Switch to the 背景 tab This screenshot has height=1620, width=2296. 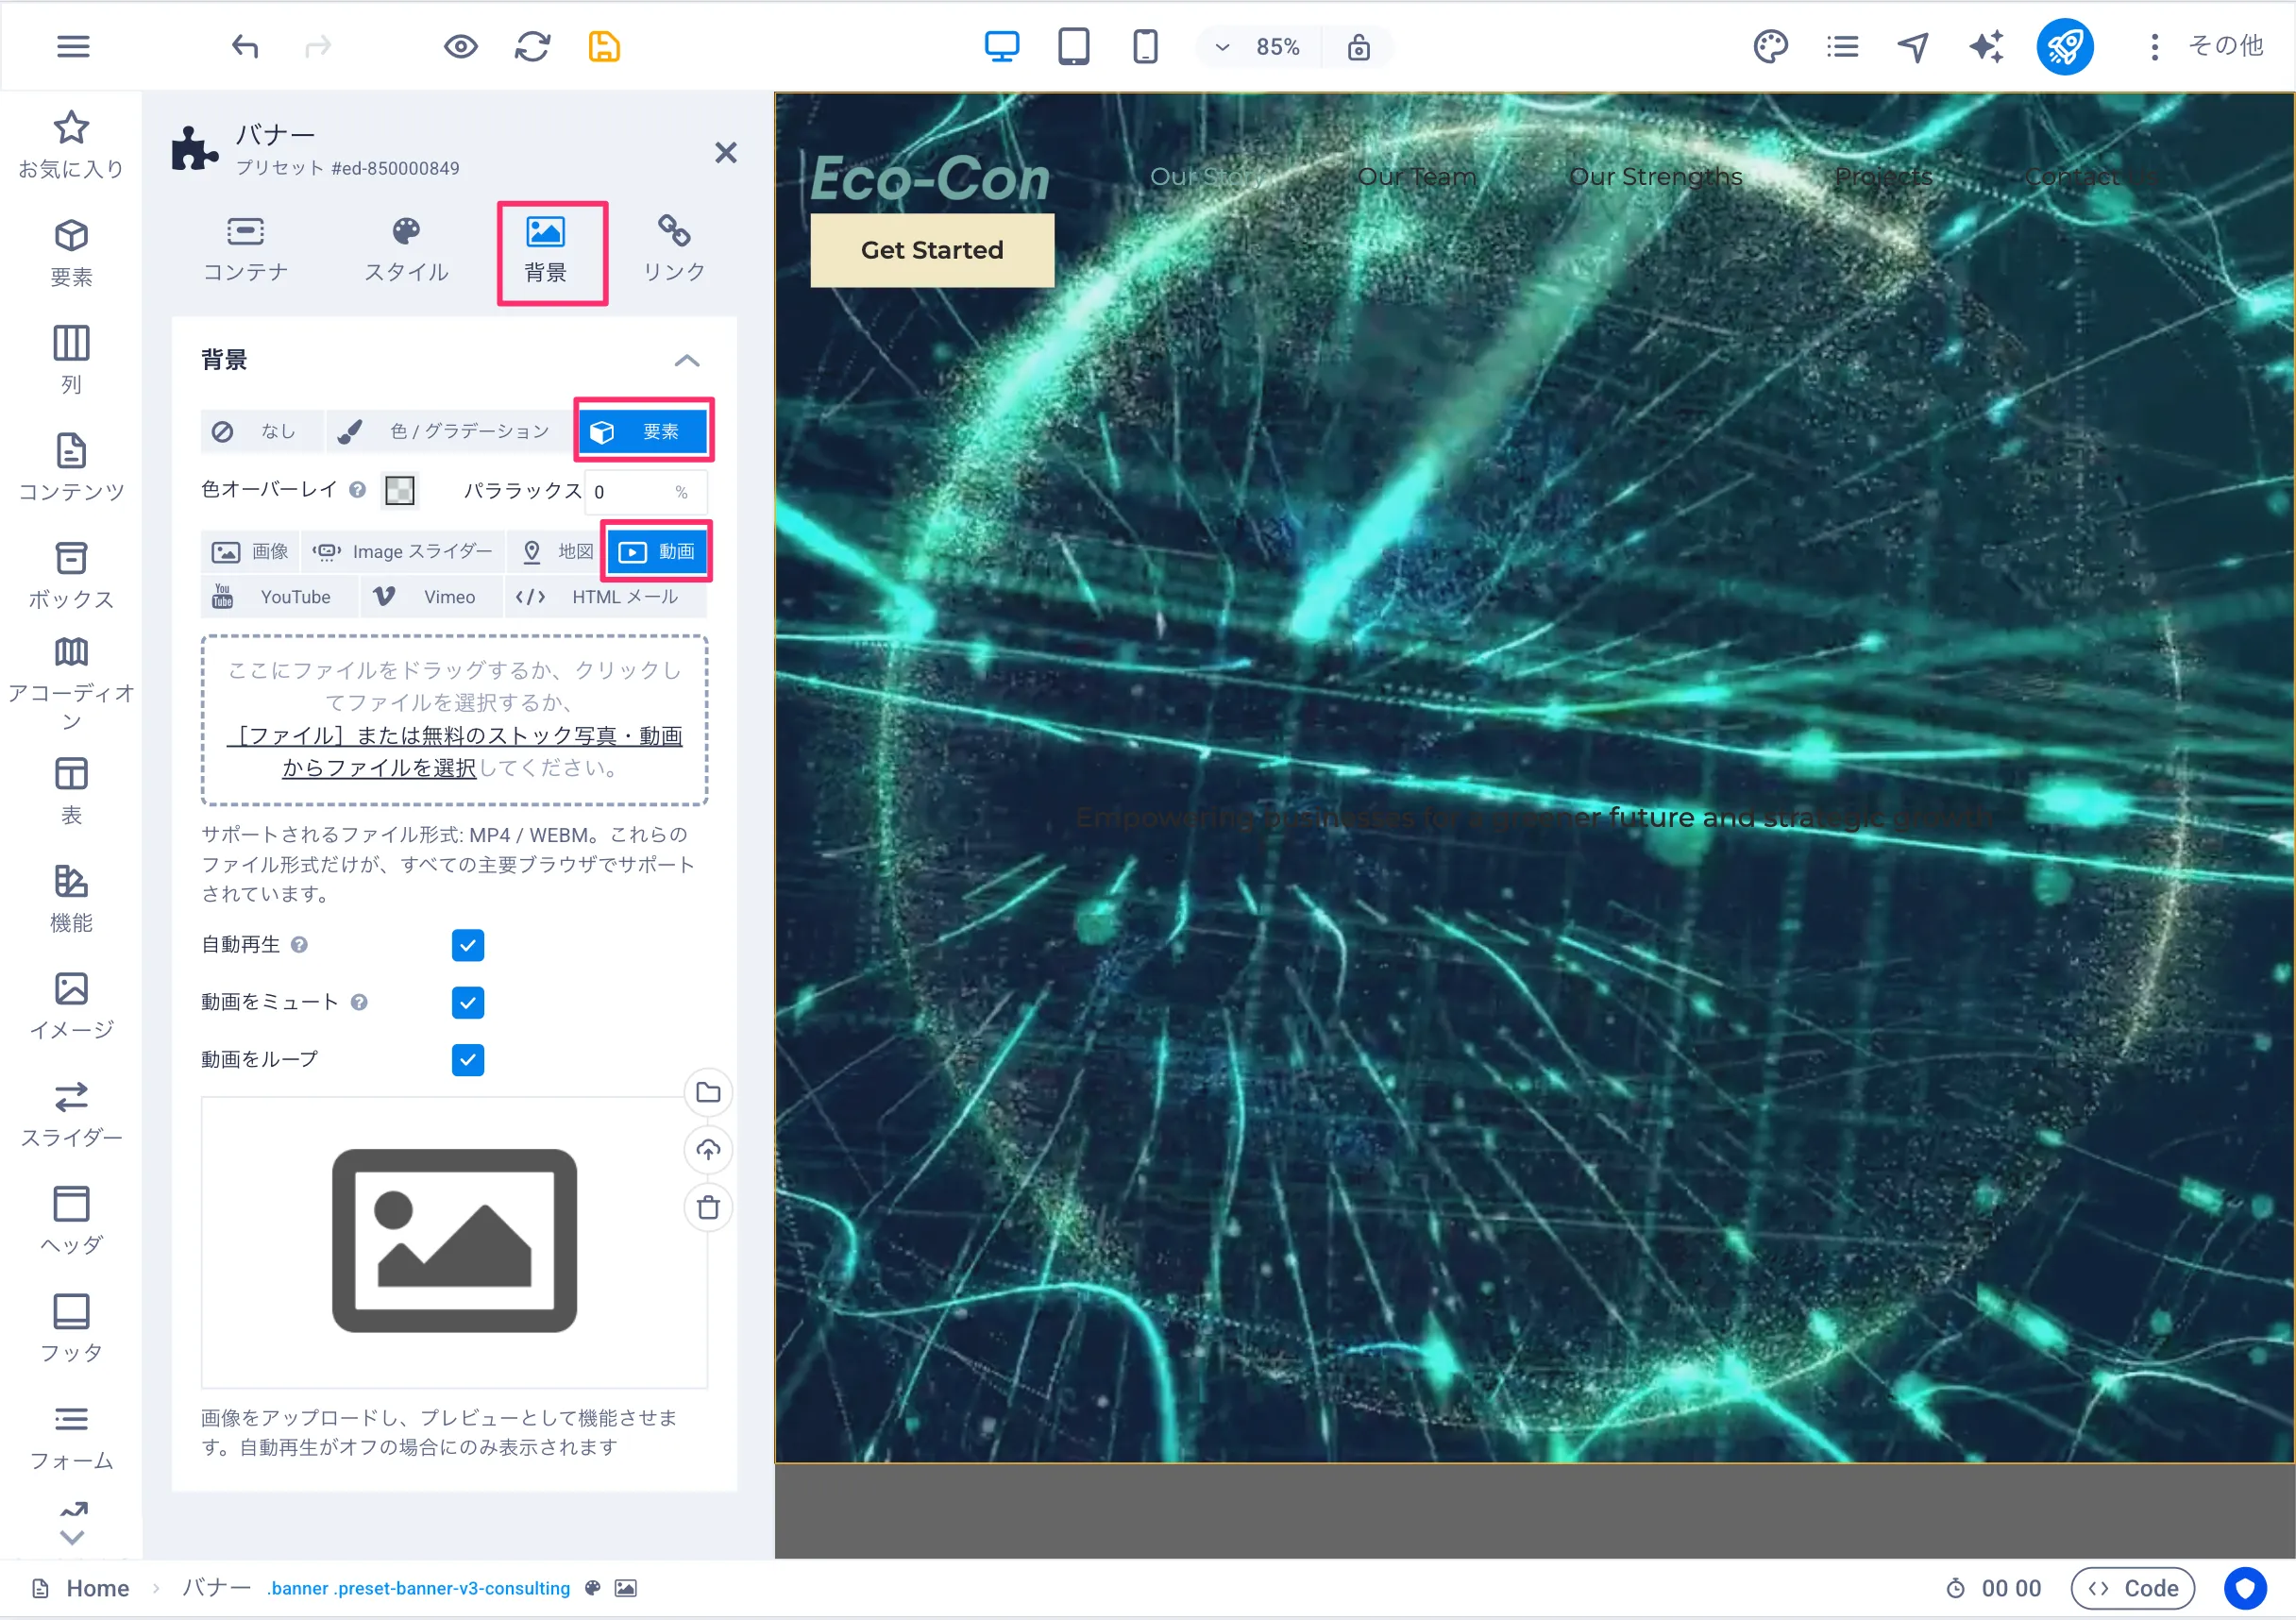coord(545,250)
